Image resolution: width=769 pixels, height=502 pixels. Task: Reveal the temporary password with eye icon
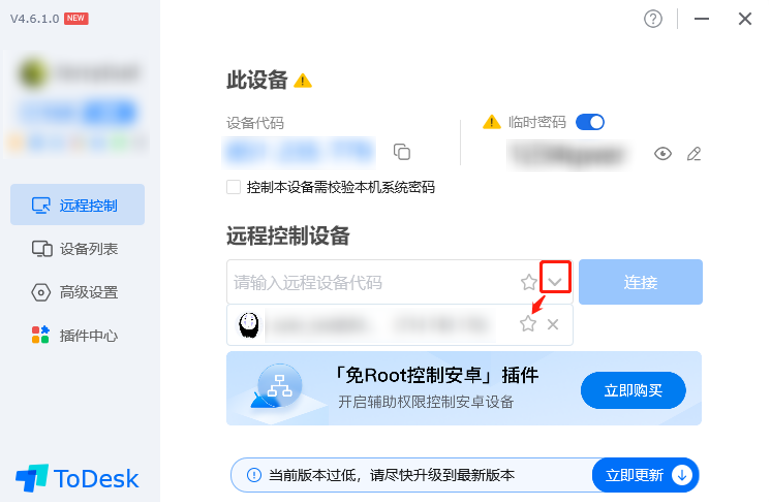pos(663,154)
